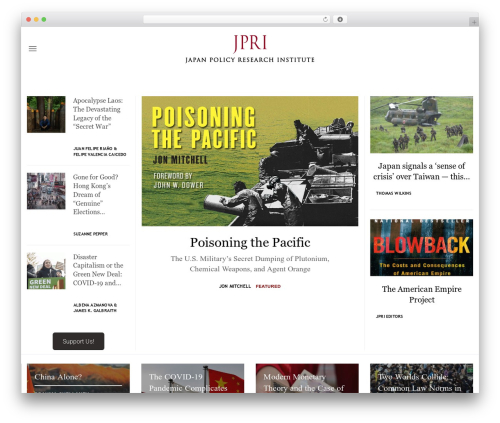Click author name Jon Mitchell under the feature
The image size is (500, 423).
tap(235, 286)
